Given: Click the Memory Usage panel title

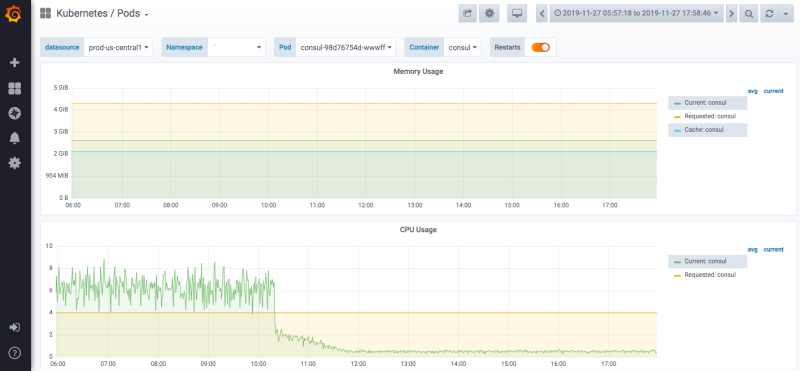Looking at the screenshot, I should (x=418, y=71).
